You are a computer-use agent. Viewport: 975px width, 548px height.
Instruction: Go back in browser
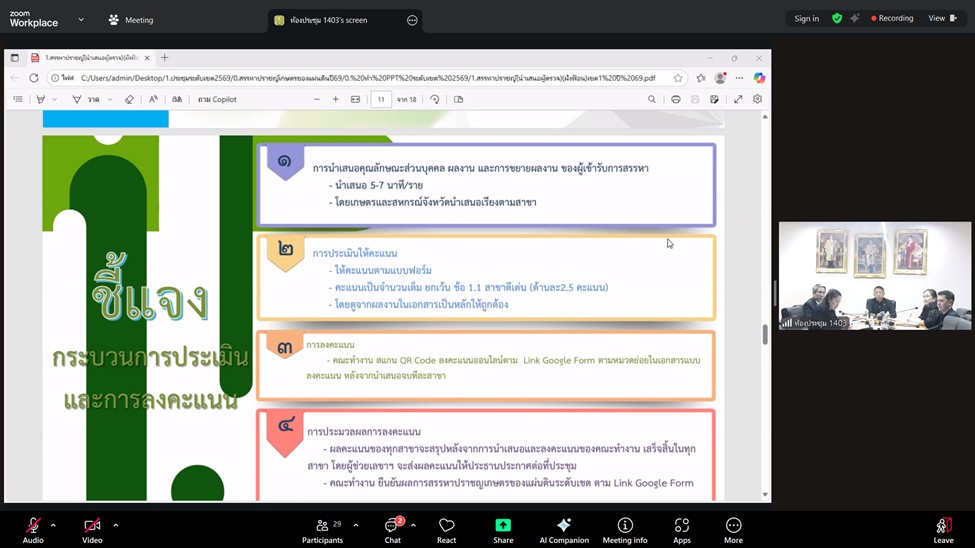tap(15, 78)
